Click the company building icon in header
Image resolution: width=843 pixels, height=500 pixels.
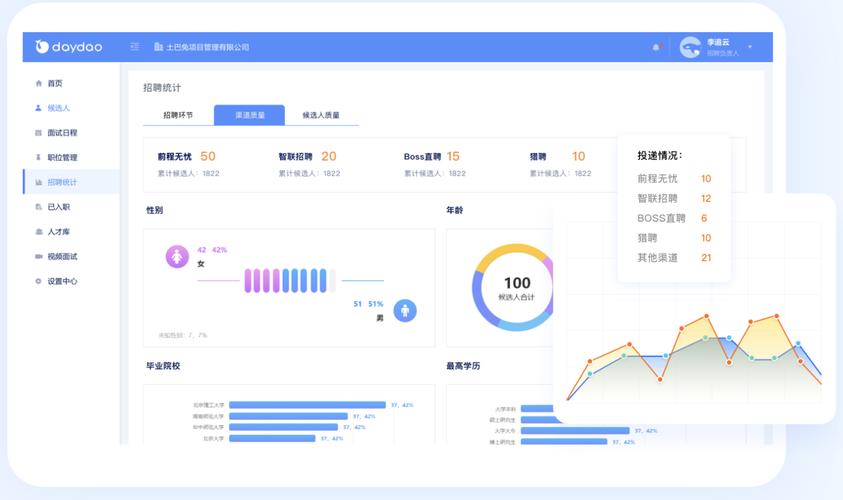(x=158, y=47)
